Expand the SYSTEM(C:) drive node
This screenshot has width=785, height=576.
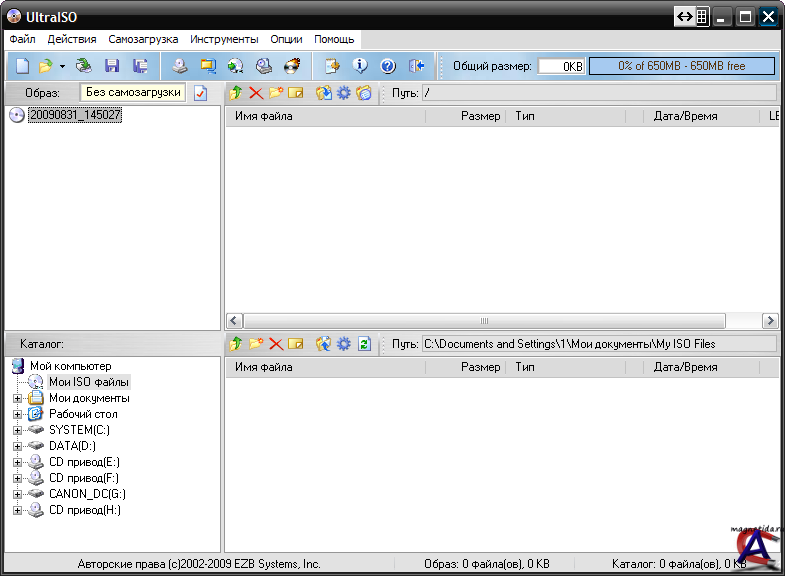17,430
